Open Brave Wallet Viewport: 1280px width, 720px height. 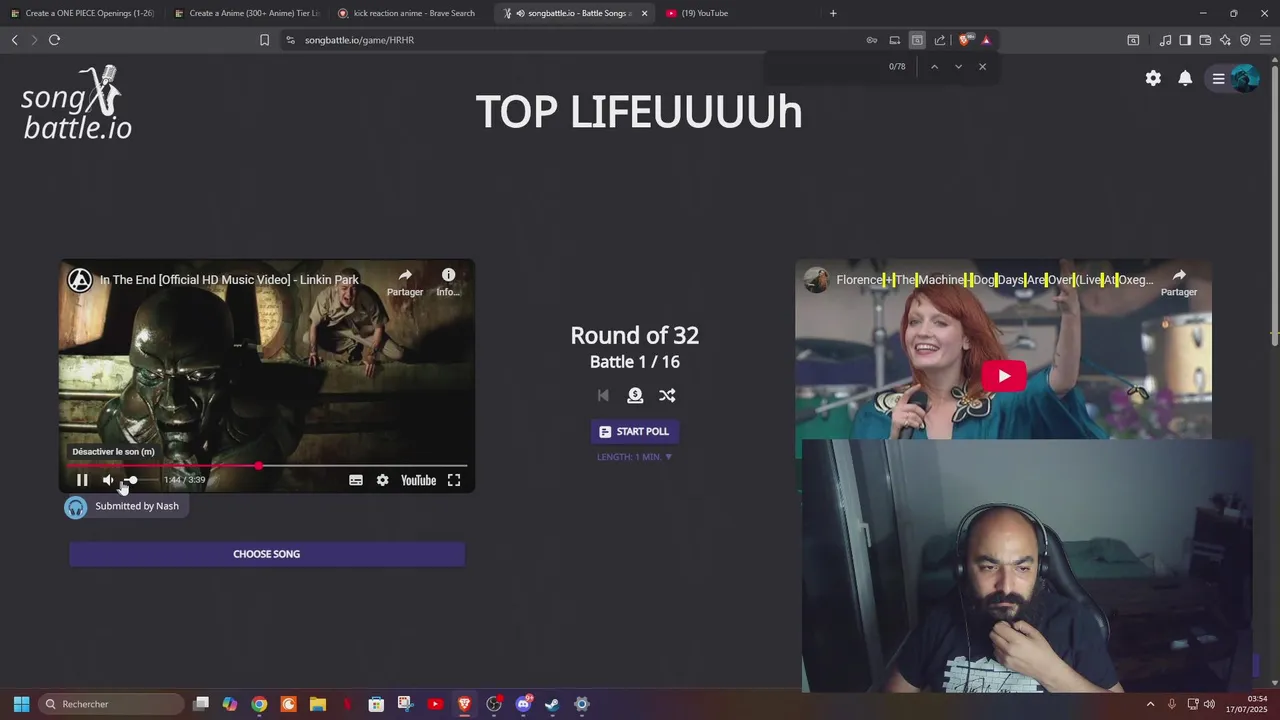coord(1205,40)
